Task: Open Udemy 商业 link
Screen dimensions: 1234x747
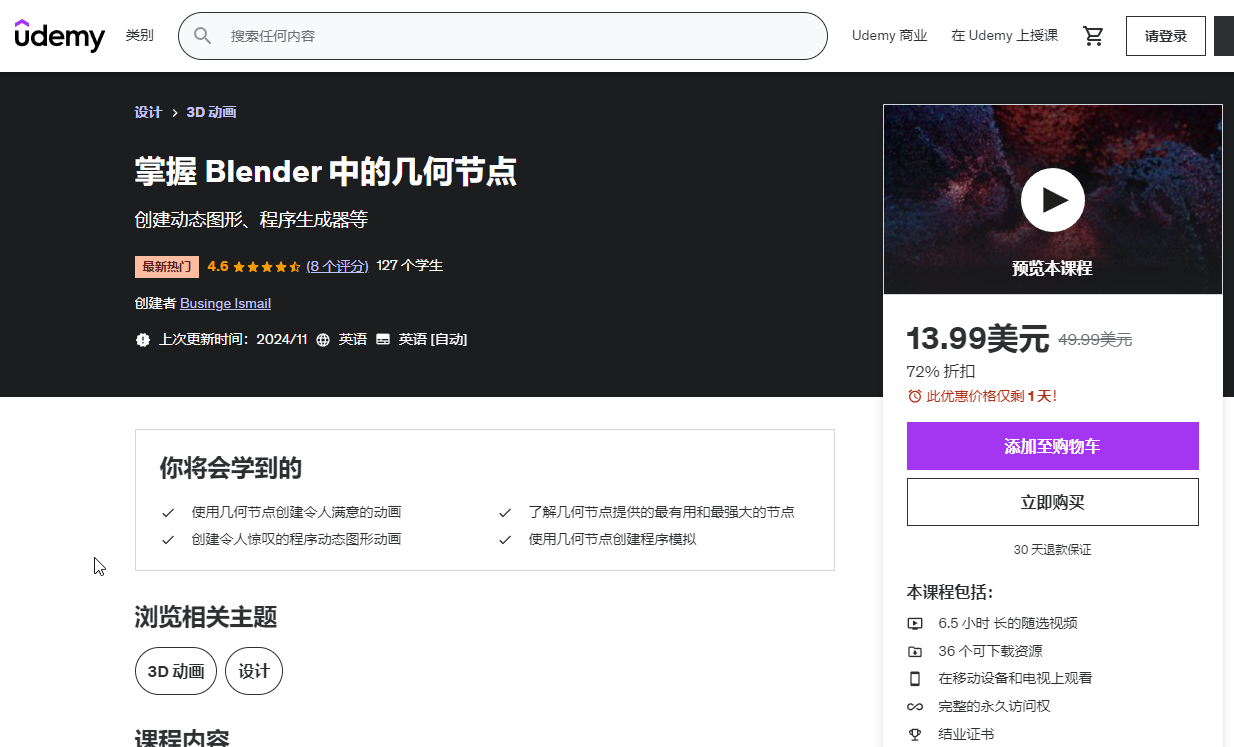Action: tap(890, 36)
